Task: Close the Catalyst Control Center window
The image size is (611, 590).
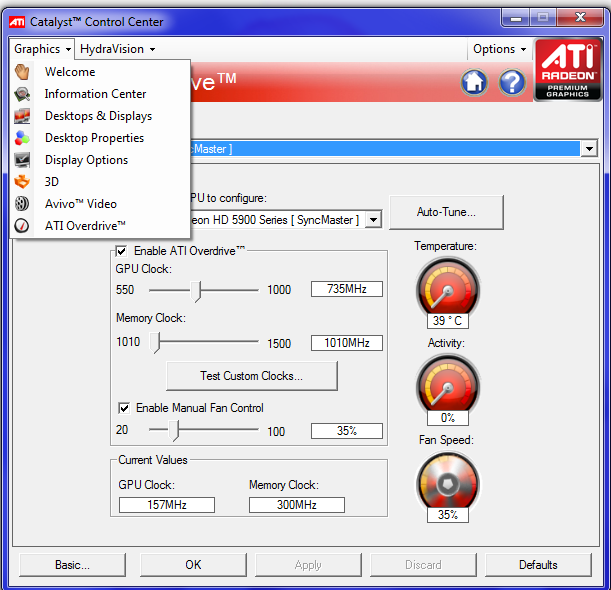Action: point(580,18)
